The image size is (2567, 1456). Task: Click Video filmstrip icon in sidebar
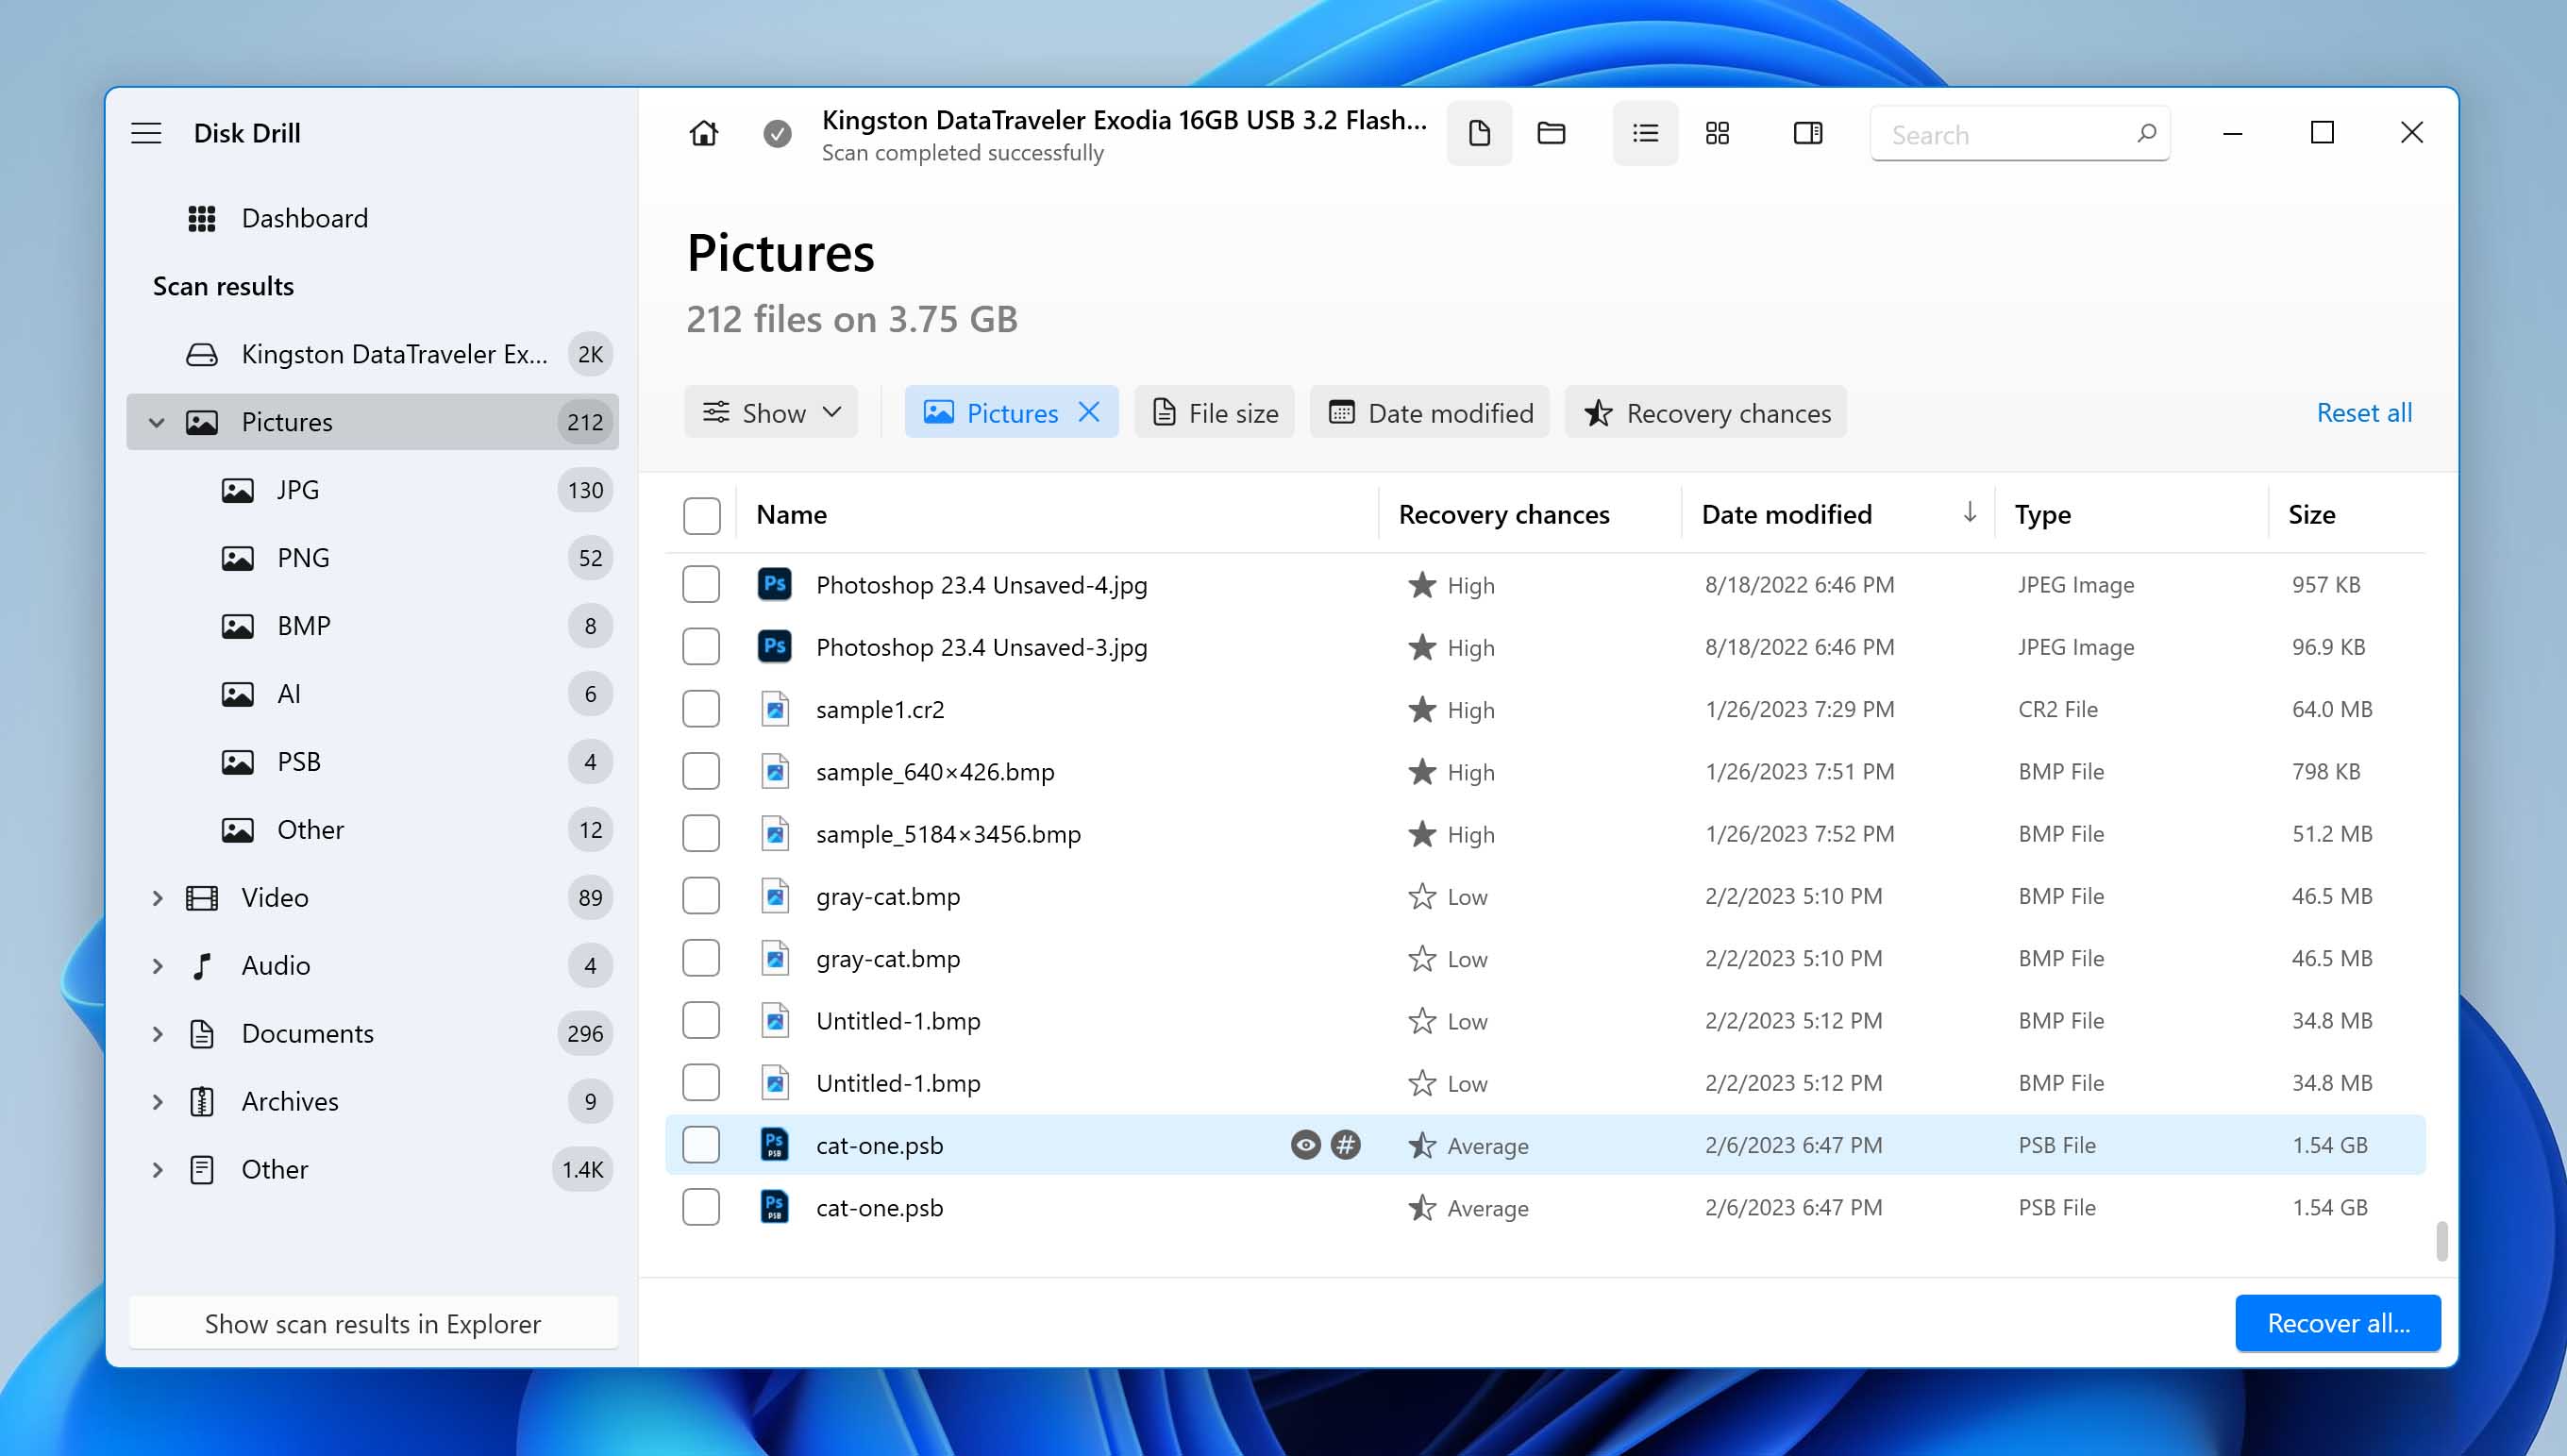click(202, 897)
